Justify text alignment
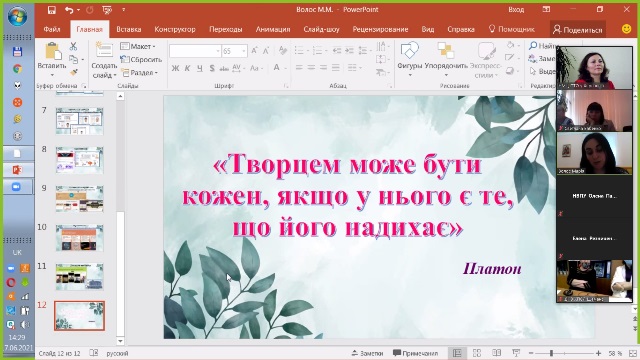The width and height of the screenshot is (640, 360). pyautogui.click(x=336, y=68)
